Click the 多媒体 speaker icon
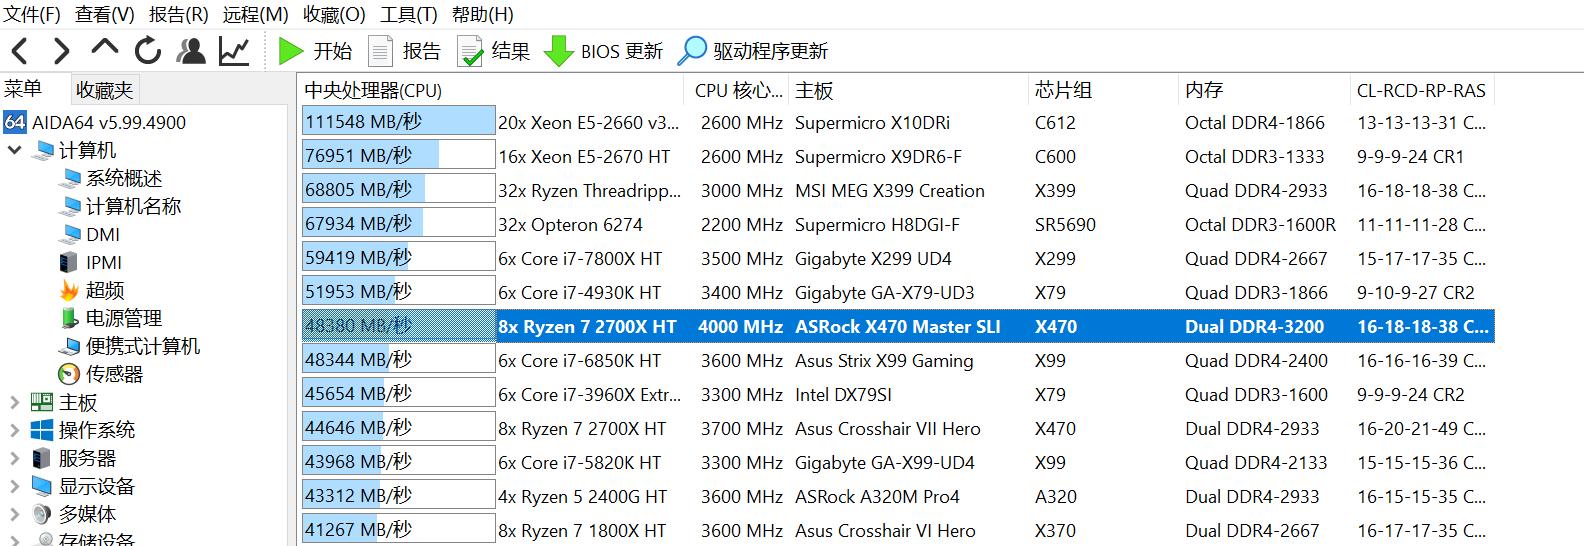The height and width of the screenshot is (546, 1584). tap(42, 514)
